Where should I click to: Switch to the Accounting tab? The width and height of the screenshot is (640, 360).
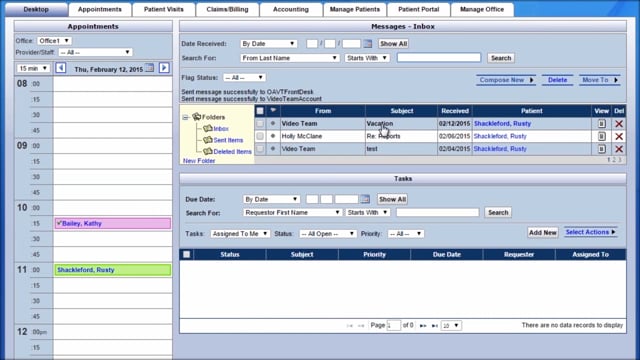[x=291, y=9]
